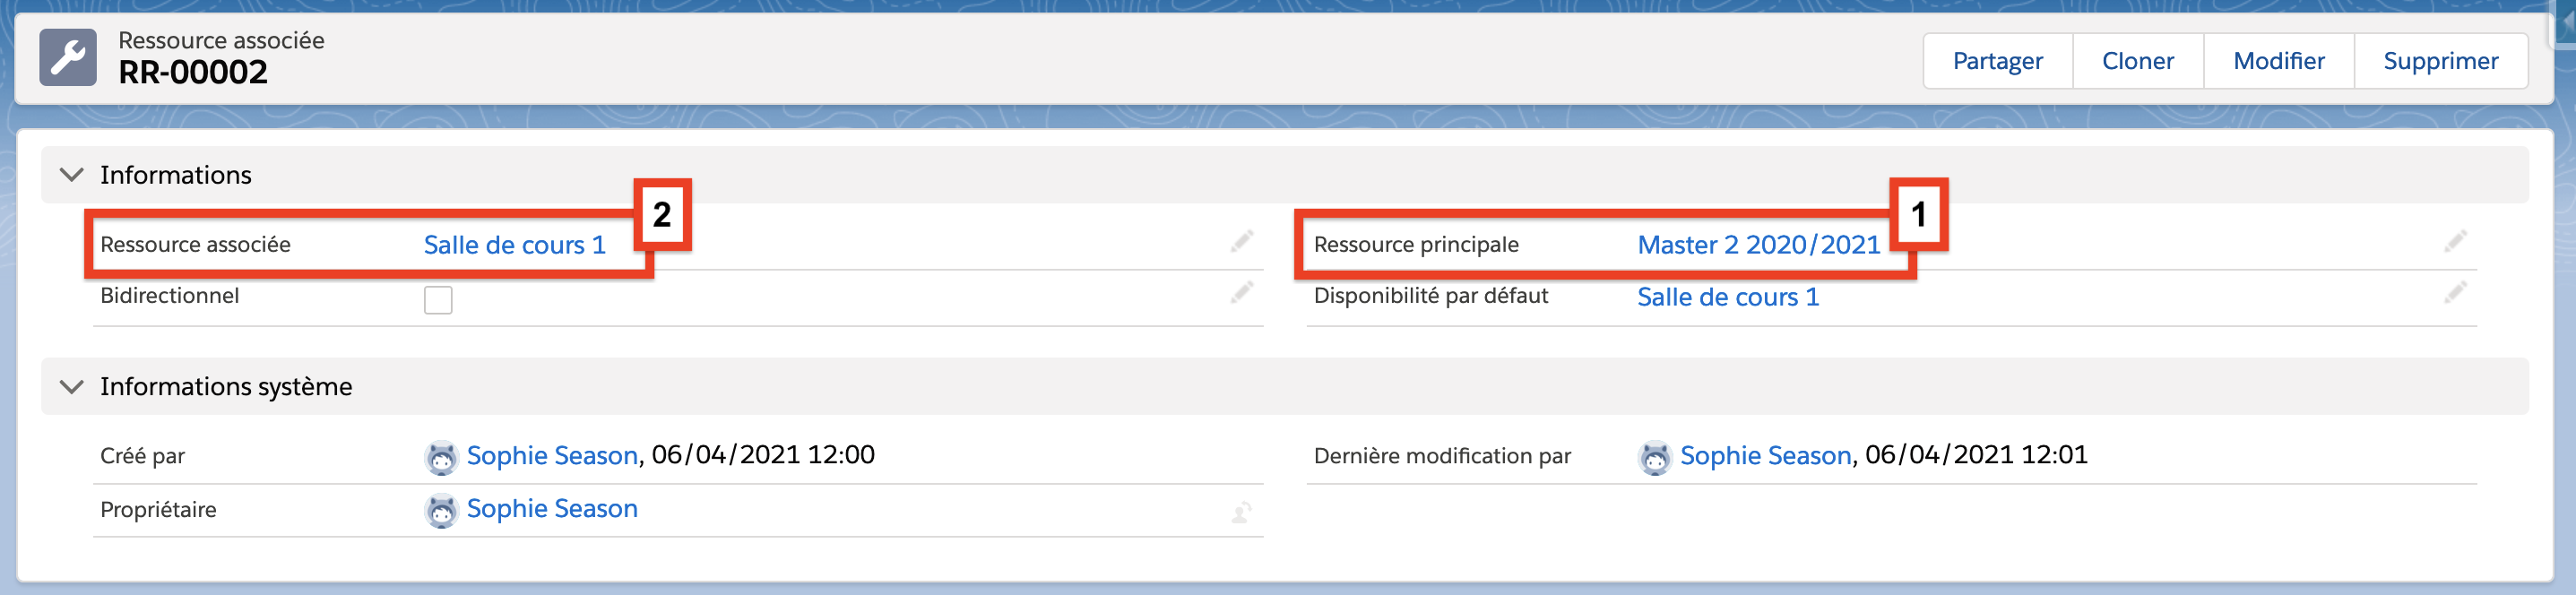Click the Sophie Season link next to Propriétaire
This screenshot has width=2576, height=595.
click(x=552, y=509)
